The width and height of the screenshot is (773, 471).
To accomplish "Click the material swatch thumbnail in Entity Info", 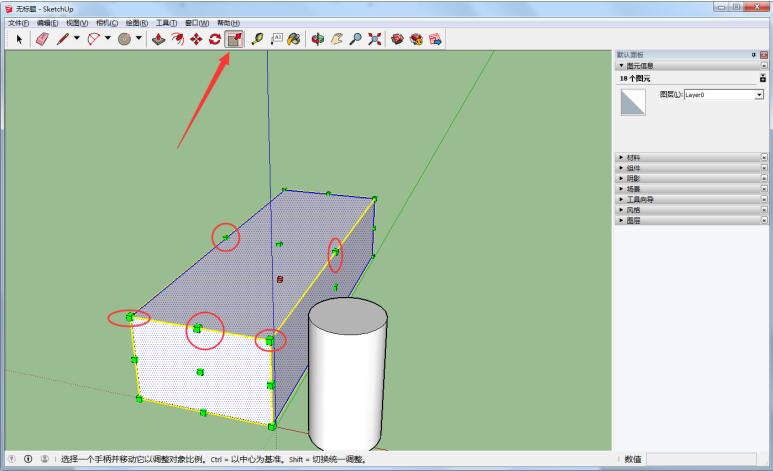I will tap(634, 103).
